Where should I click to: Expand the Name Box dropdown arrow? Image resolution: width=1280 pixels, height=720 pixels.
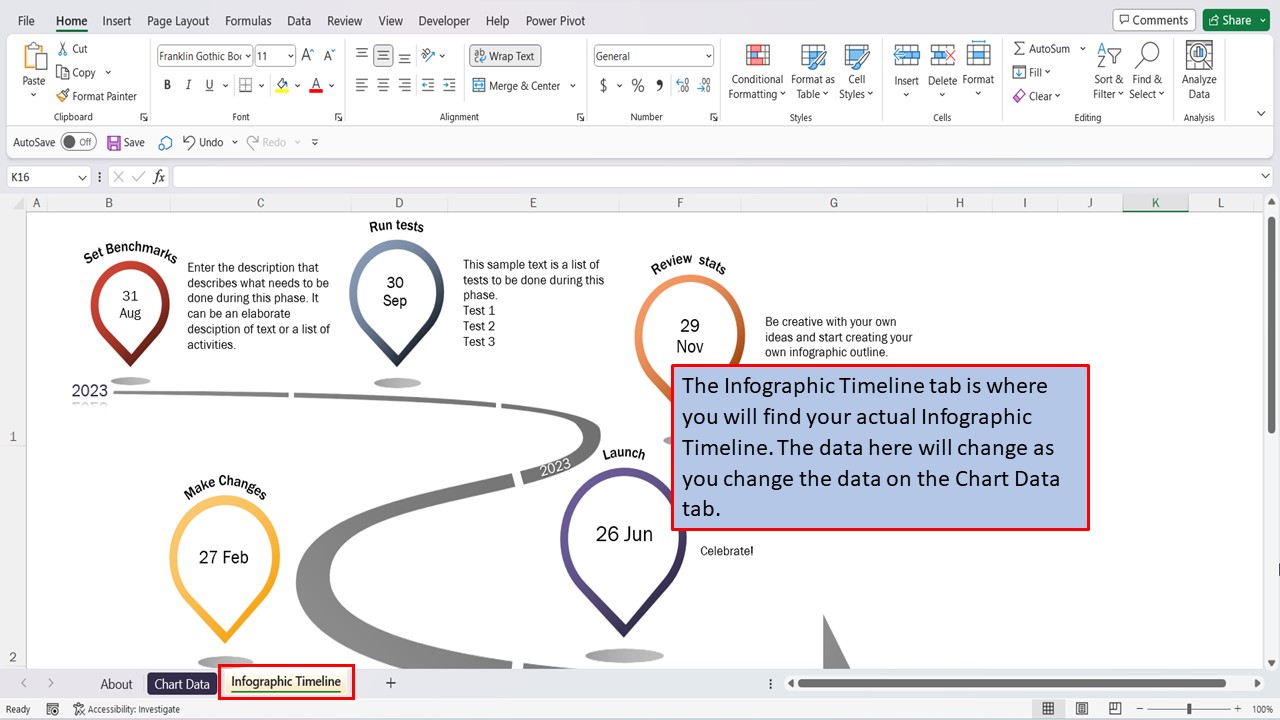82,177
